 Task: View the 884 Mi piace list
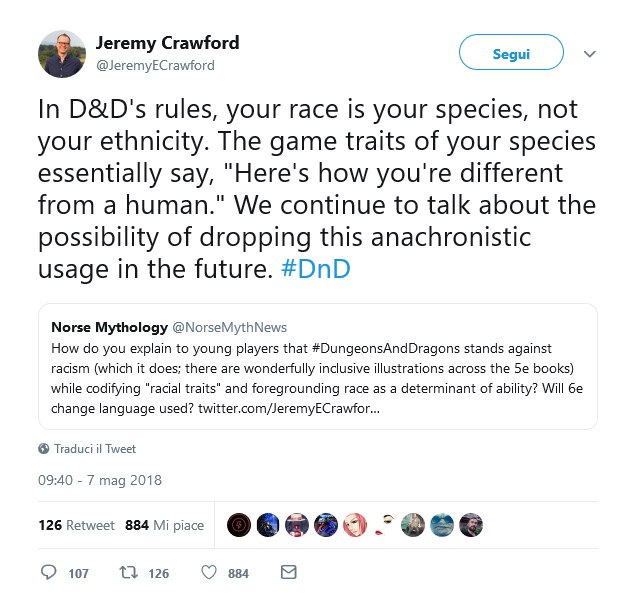coord(162,525)
